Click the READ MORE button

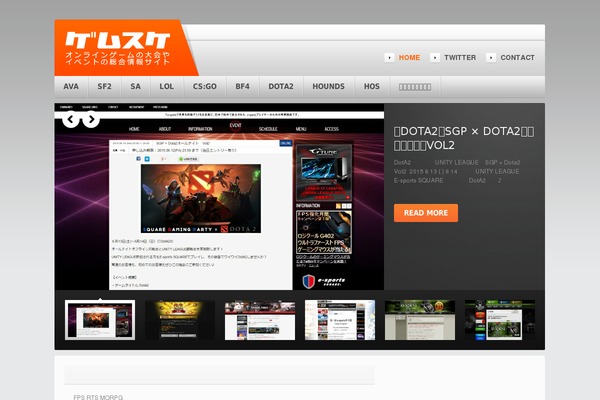(x=426, y=213)
